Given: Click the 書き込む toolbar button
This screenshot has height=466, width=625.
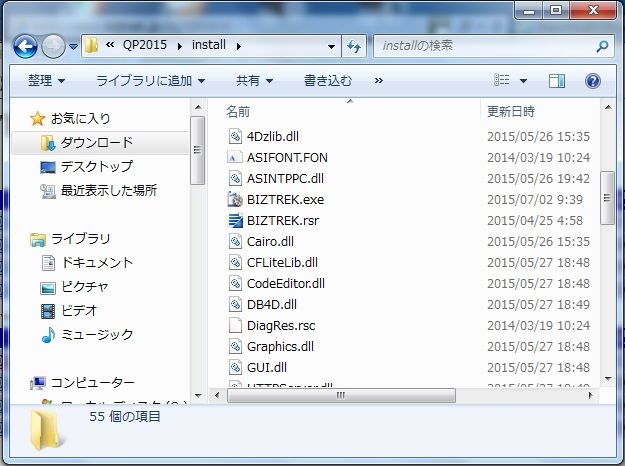Looking at the screenshot, I should 328,81.
